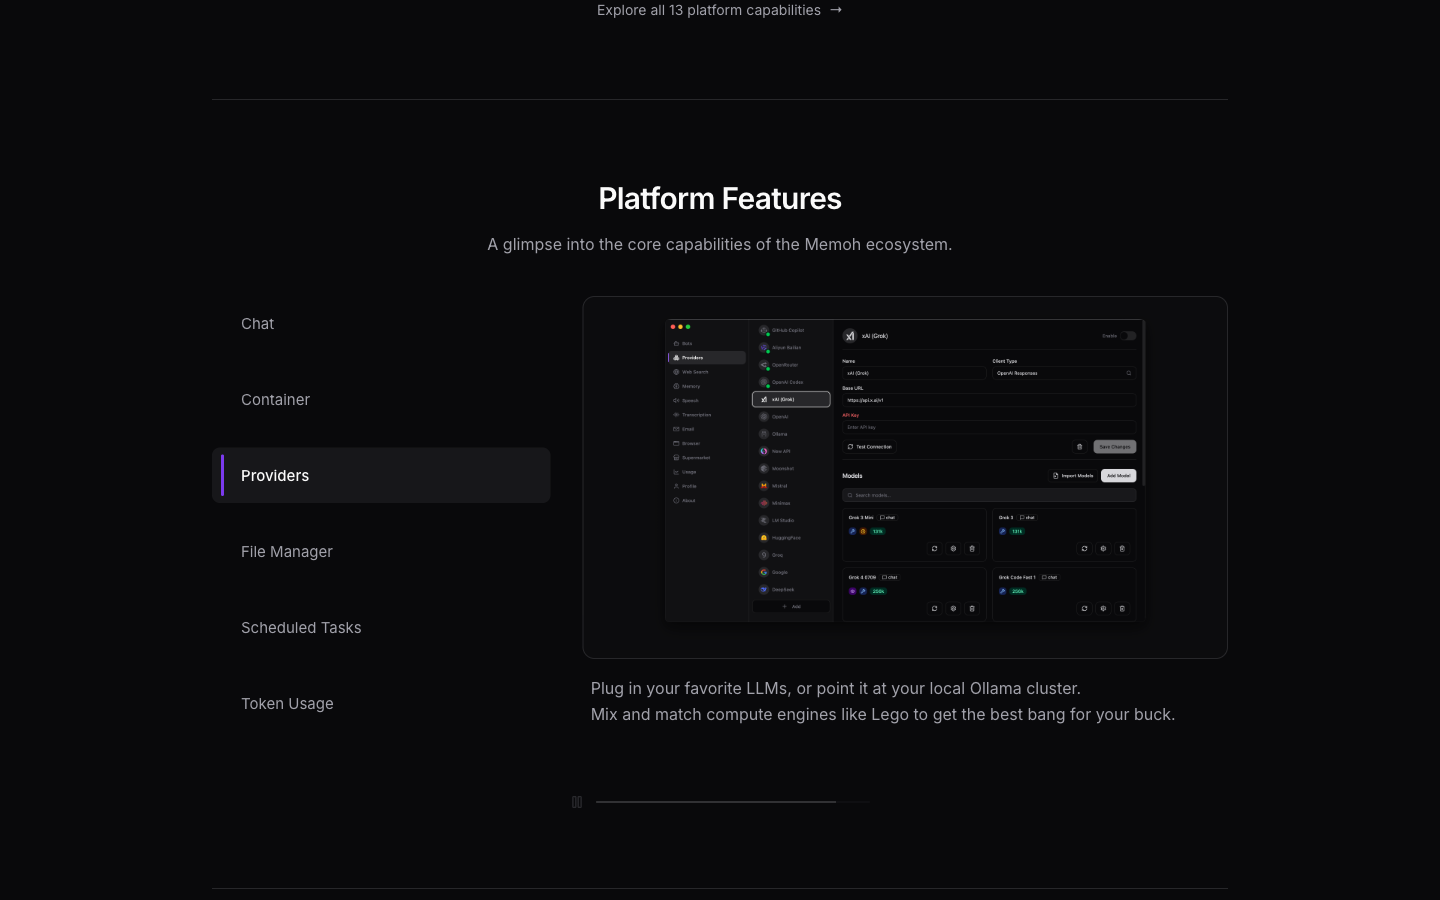Select the Providers feature tab

click(381, 475)
